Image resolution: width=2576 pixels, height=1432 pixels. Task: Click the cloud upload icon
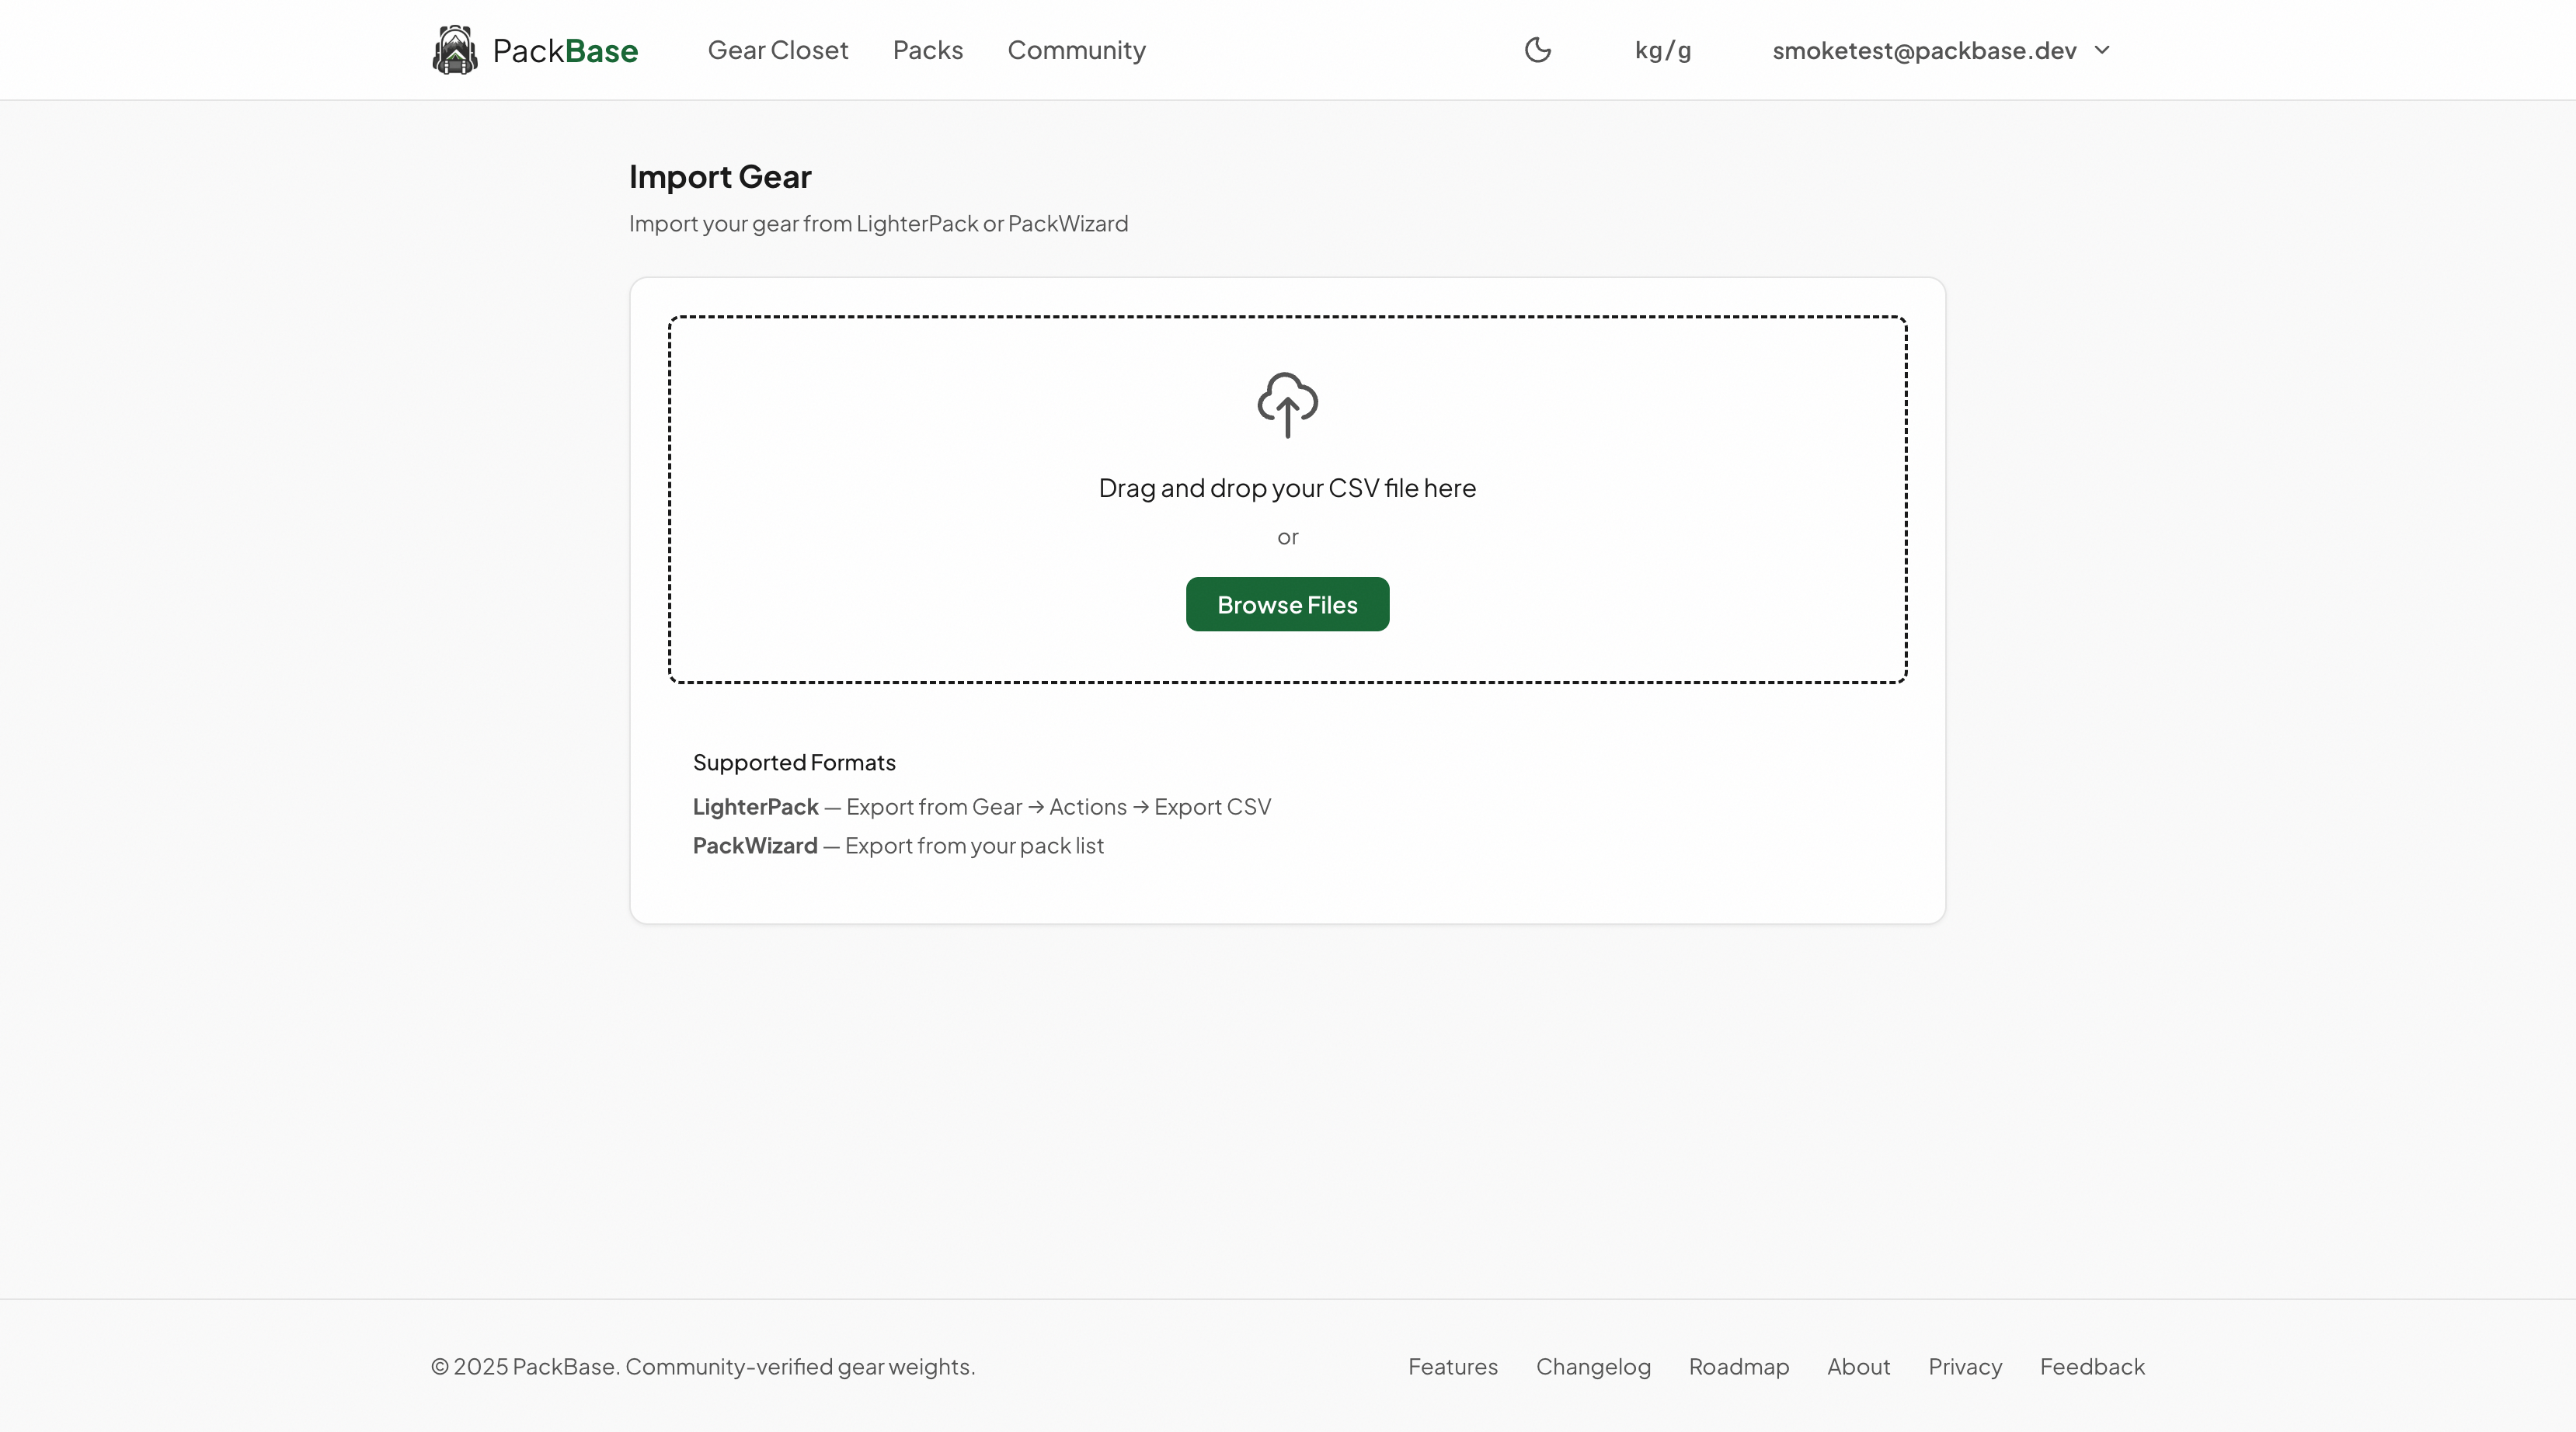[x=1287, y=405]
